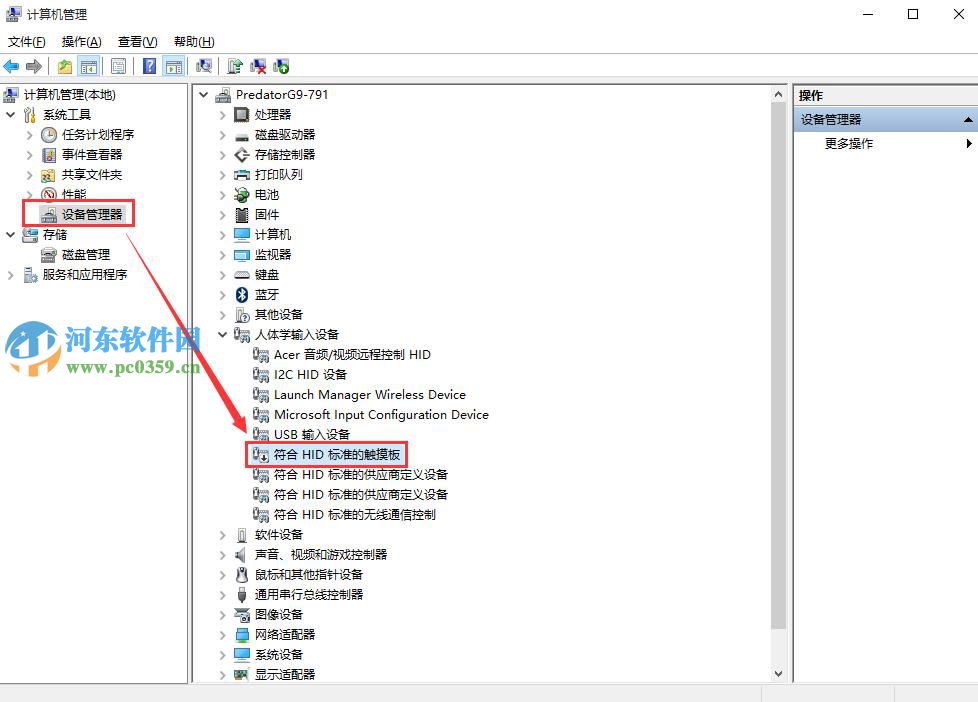Expand the 鼠标和其他指针设备 node
Screen dimensions: 978x702
pos(222,575)
